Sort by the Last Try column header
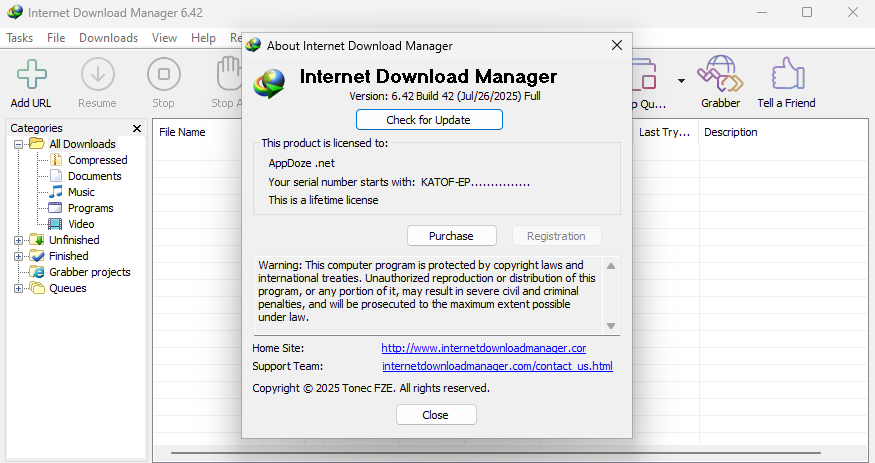875x463 pixels. (x=665, y=132)
